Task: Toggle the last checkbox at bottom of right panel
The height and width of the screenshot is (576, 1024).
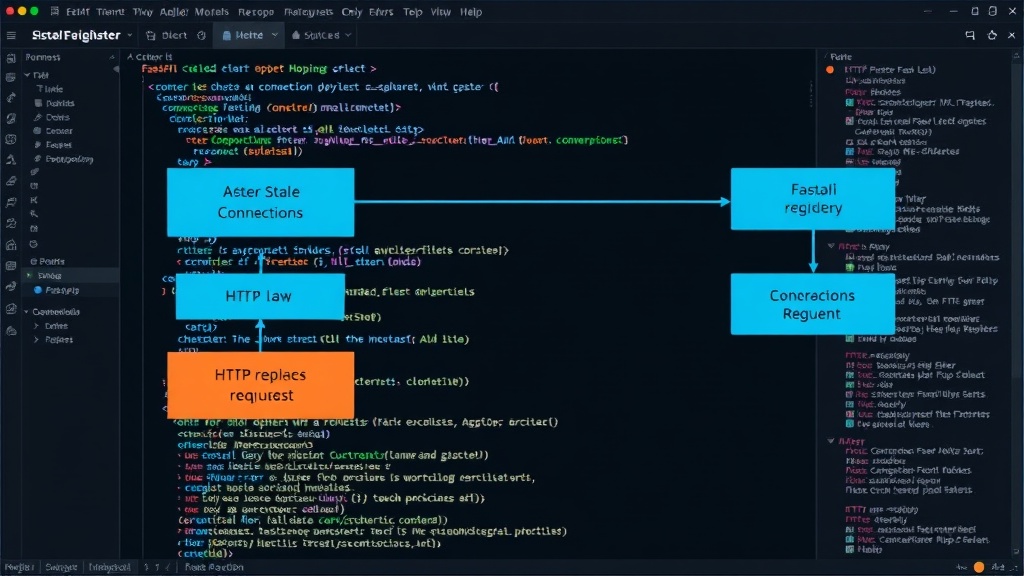Action: 850,549
